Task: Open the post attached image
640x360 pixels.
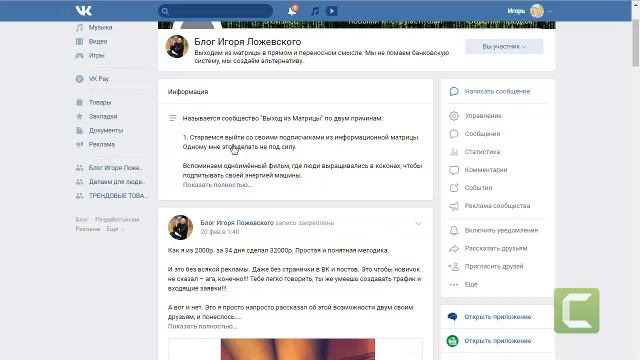Action: pyautogui.click(x=298, y=349)
